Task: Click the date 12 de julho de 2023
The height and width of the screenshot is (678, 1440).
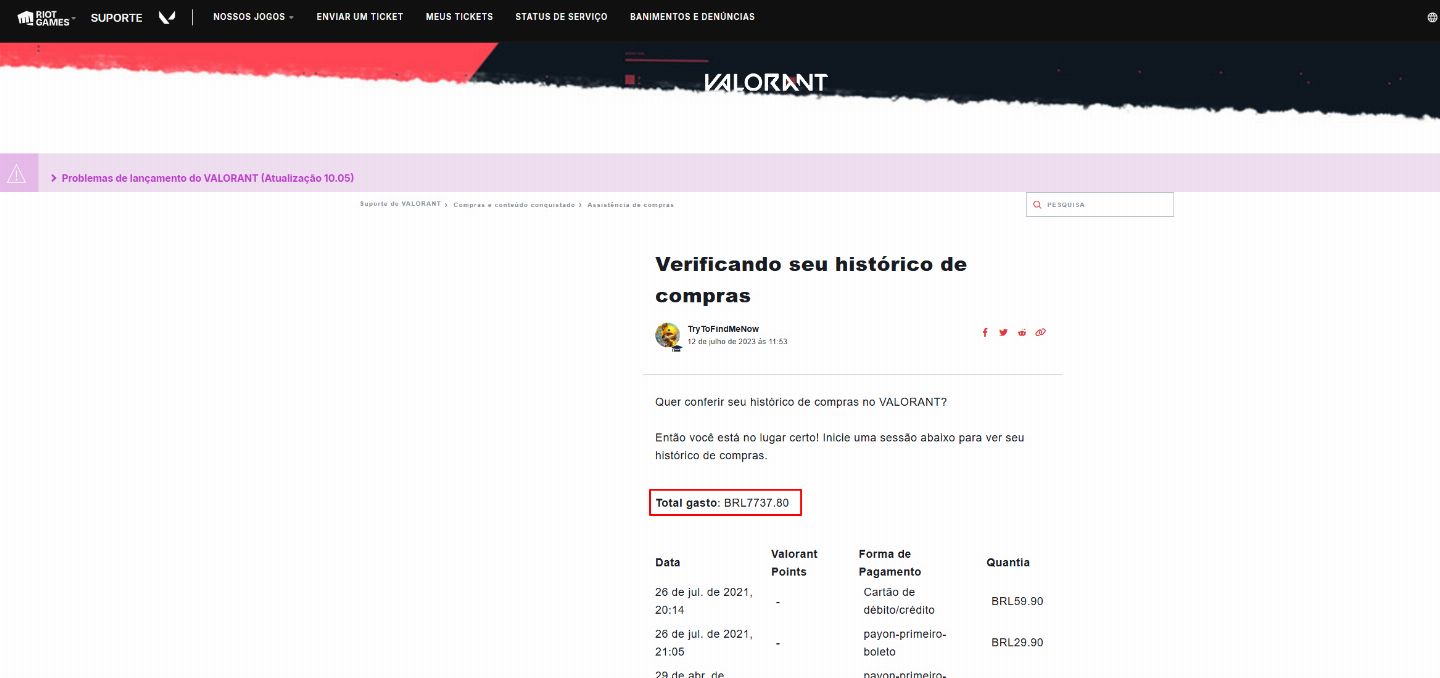Action: coord(737,342)
